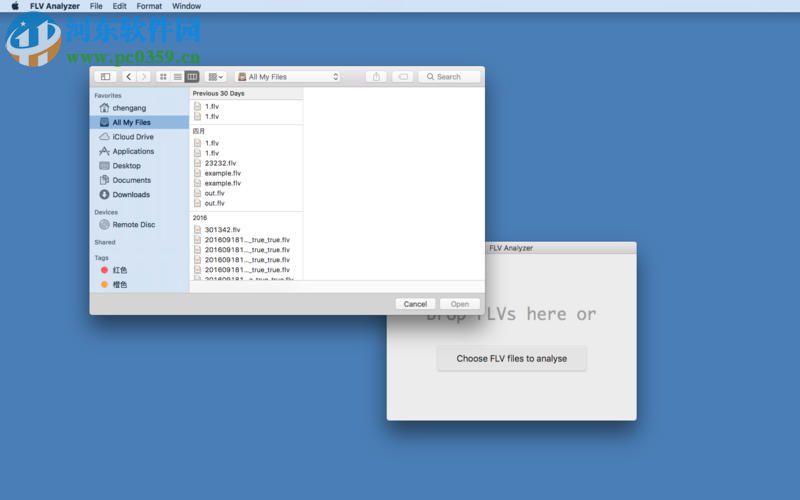
Task: Open the File menu
Action: click(x=96, y=6)
